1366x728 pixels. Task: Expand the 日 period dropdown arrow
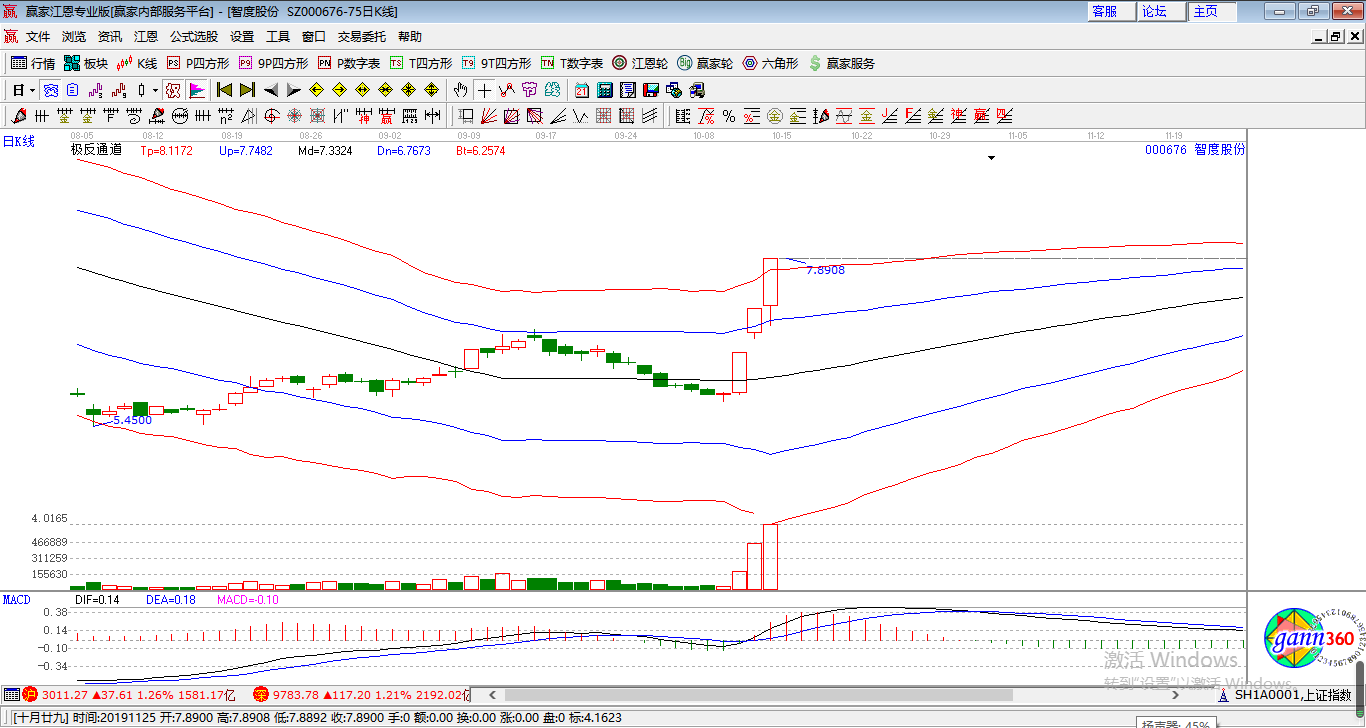(x=32, y=90)
